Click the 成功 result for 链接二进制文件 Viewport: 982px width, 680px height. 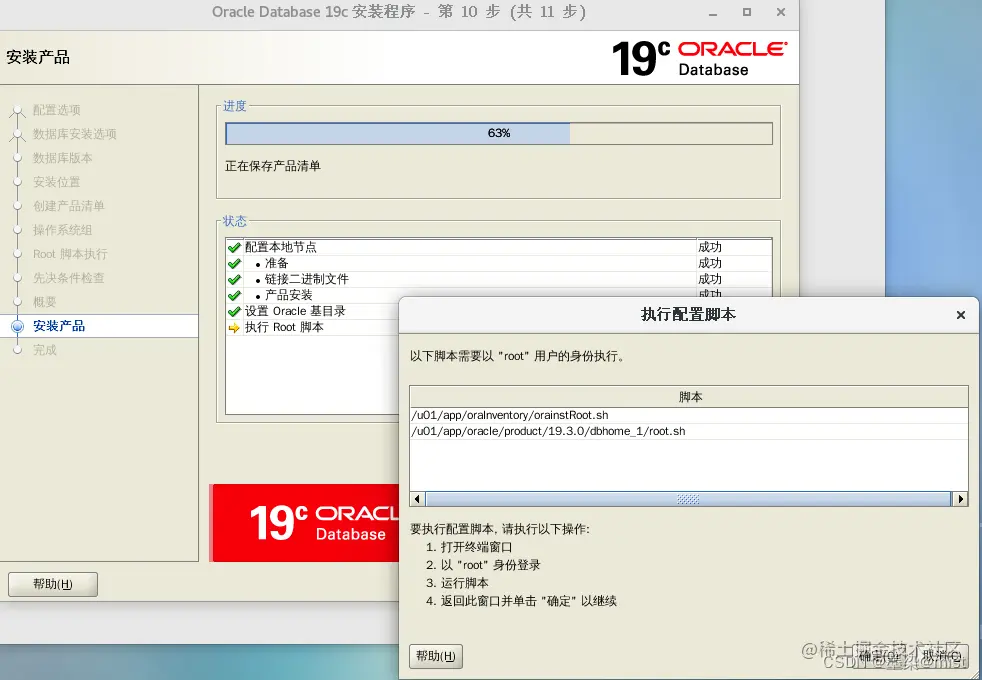click(x=710, y=279)
